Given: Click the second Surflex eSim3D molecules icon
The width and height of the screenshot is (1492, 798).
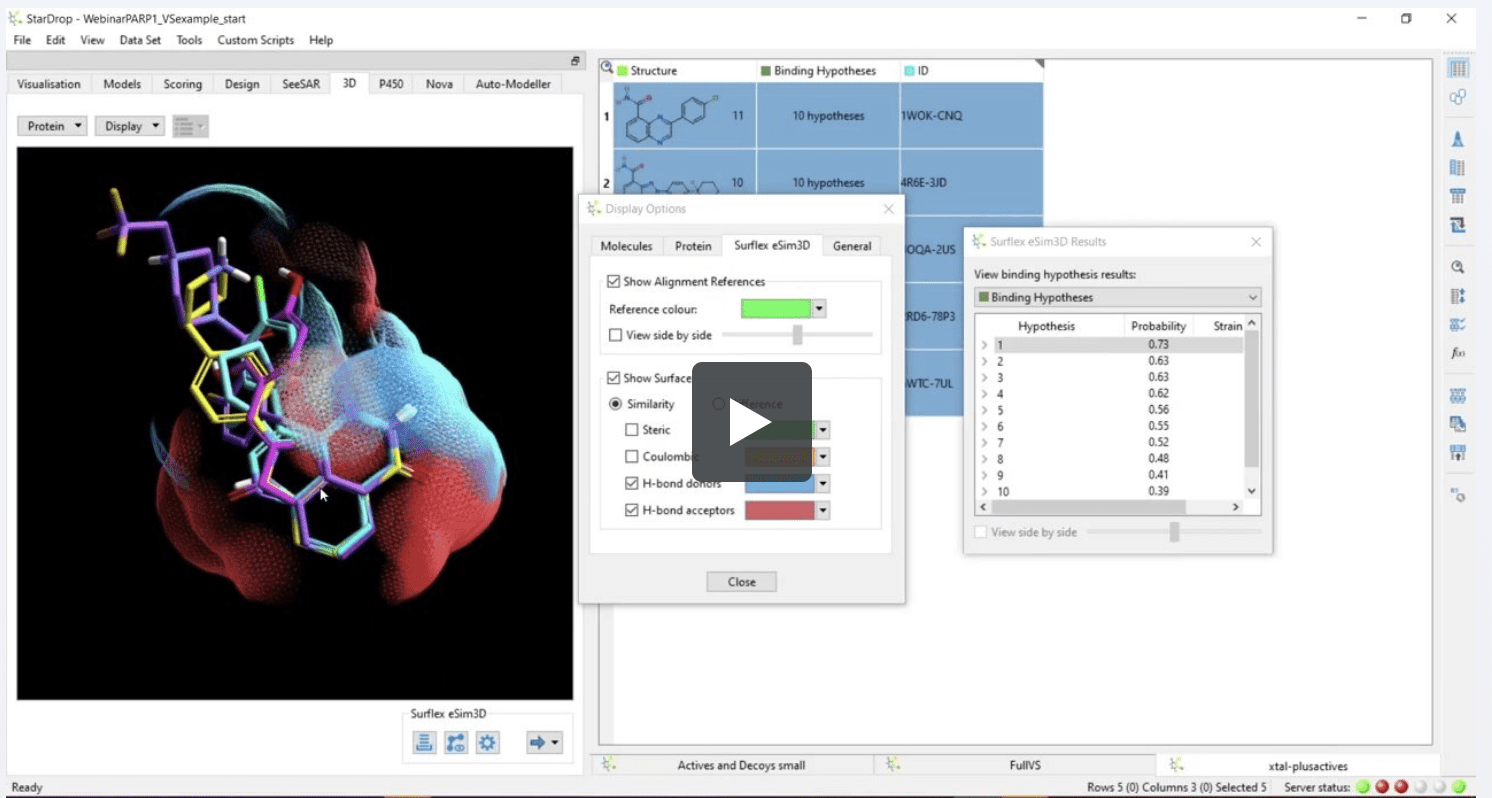Looking at the screenshot, I should (456, 742).
